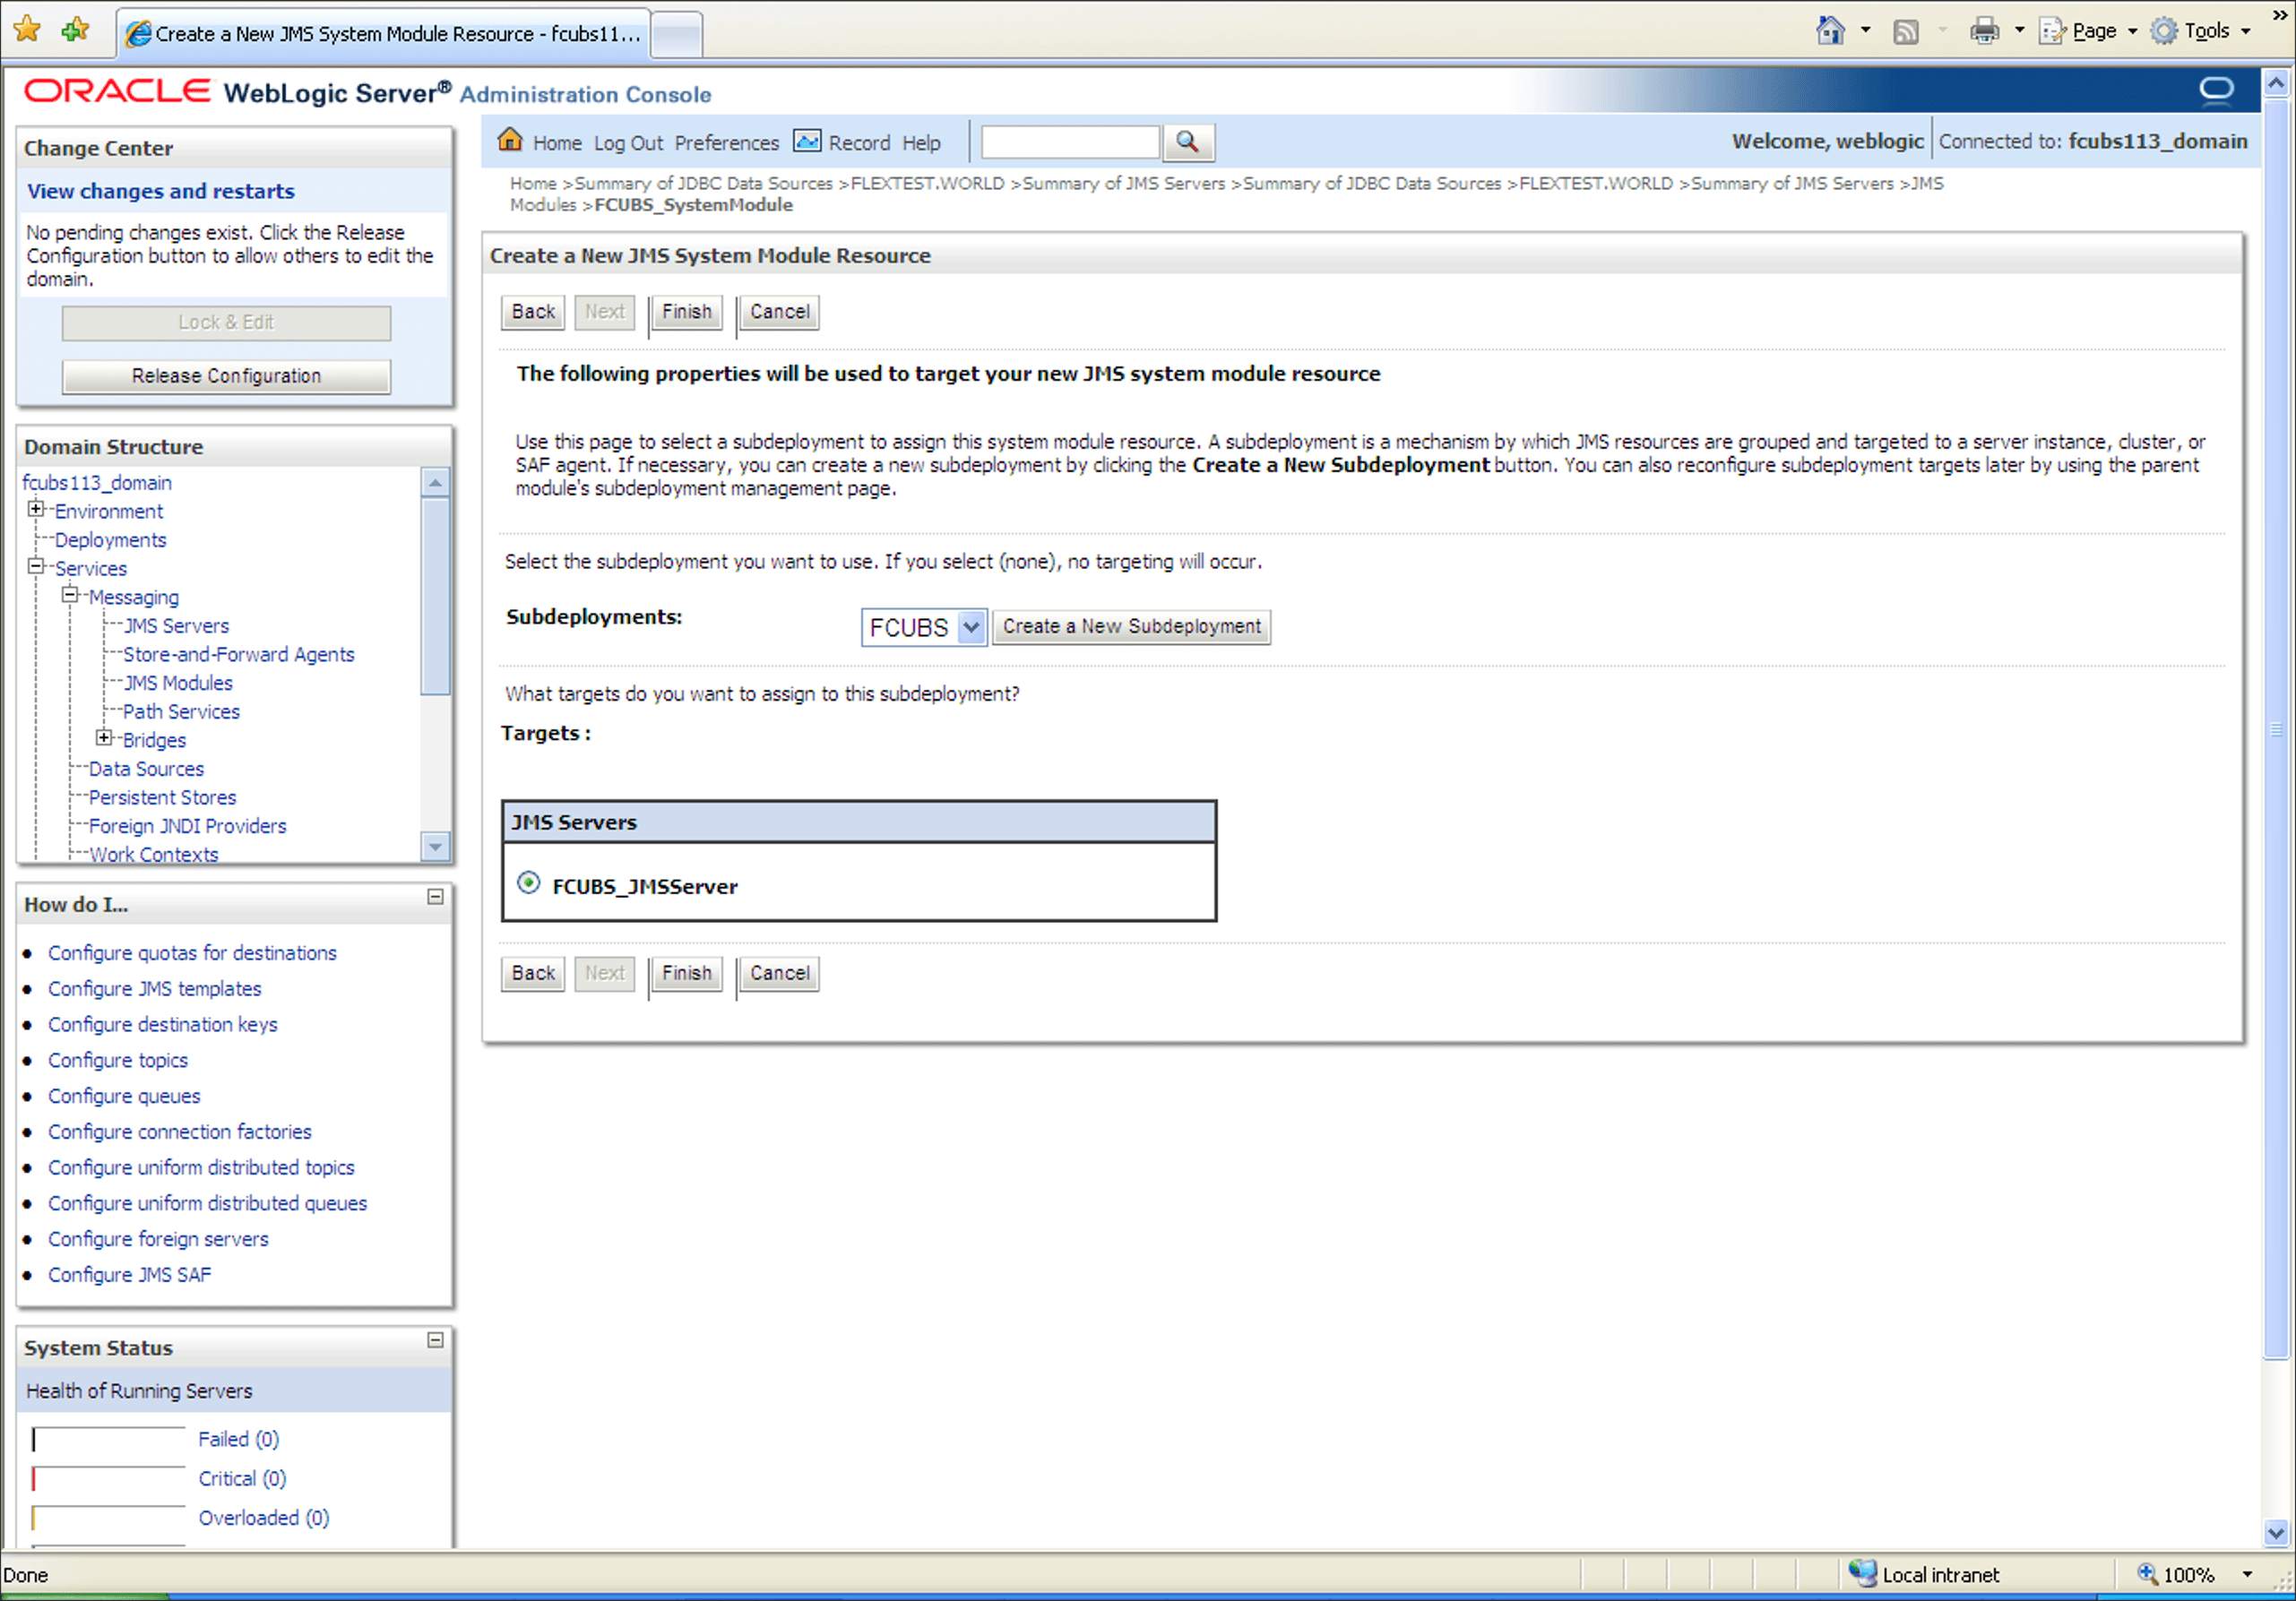Collapse the How do I panel
This screenshot has width=2296, height=1601.
tap(435, 897)
